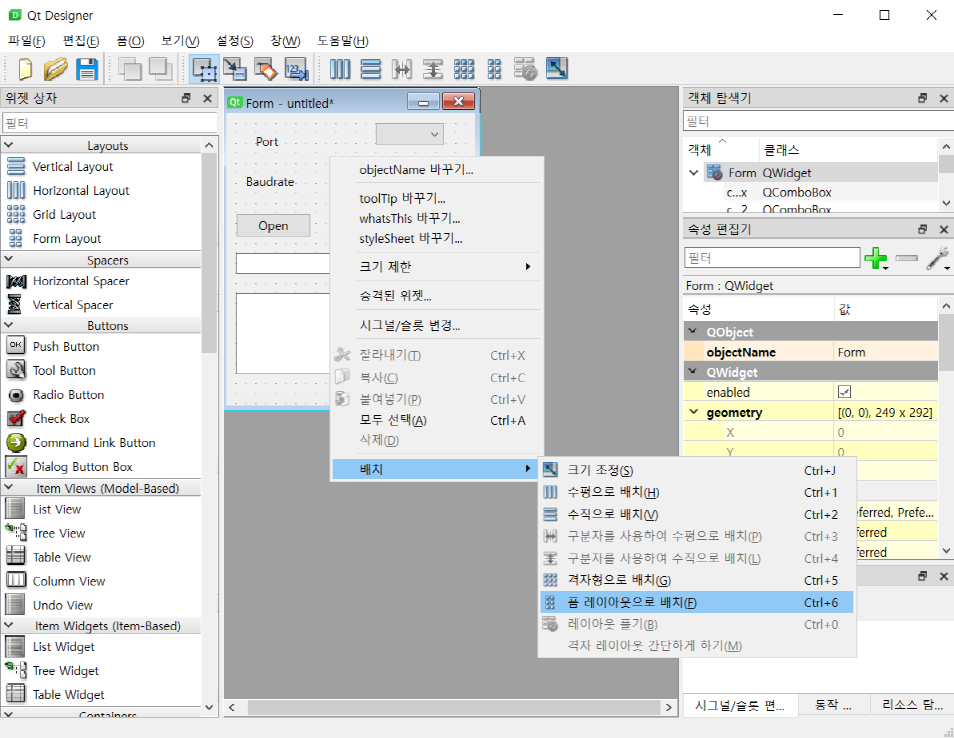Select QComboBox row c...x in object tree
This screenshot has width=954, height=738.
coord(809,192)
